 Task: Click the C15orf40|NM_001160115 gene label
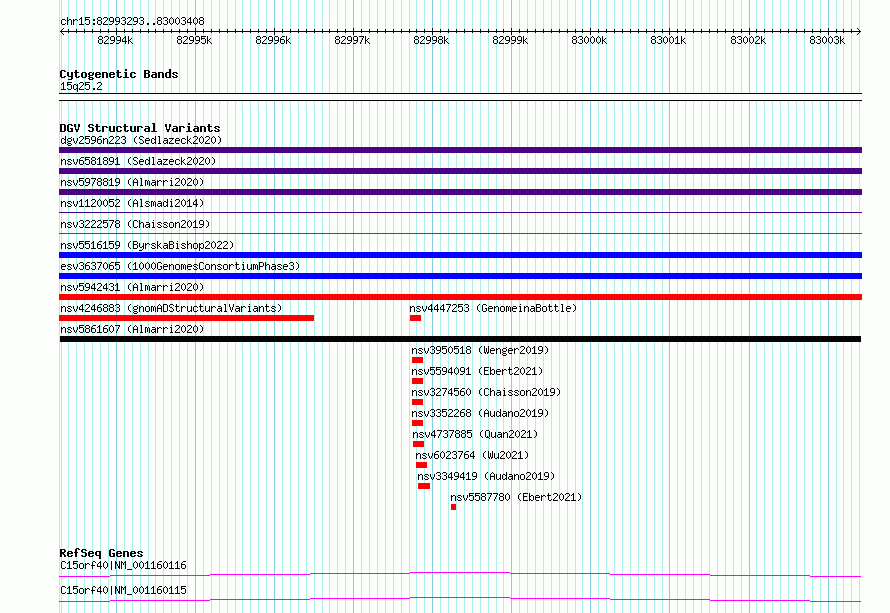point(123,590)
